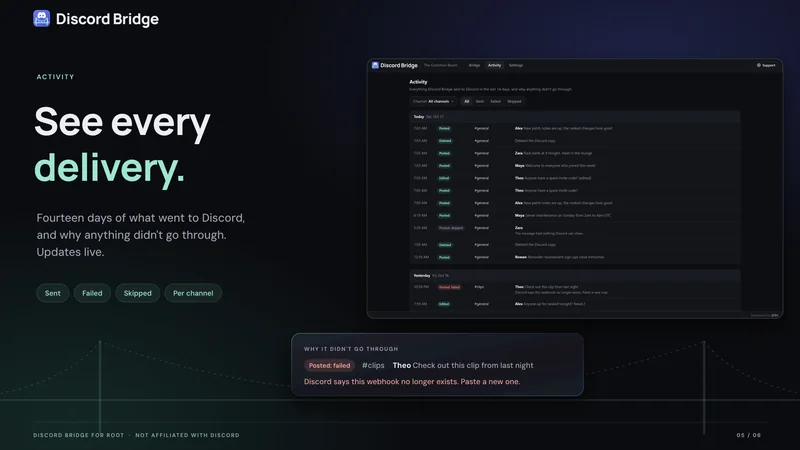Click The Common Room name in the app header
This screenshot has width=800, height=450.
(441, 65)
